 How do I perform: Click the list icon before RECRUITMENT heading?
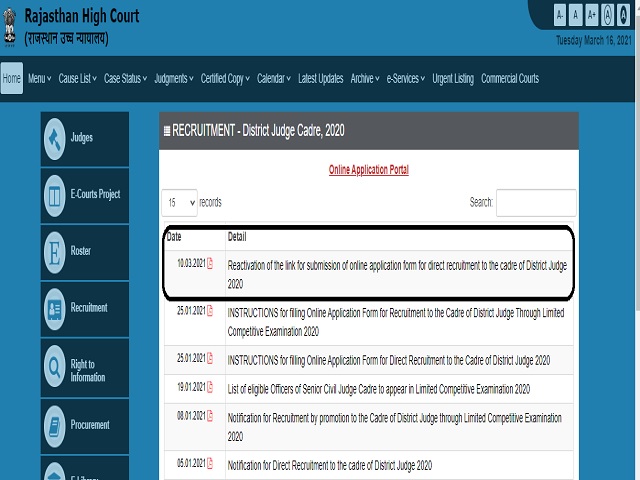167,131
